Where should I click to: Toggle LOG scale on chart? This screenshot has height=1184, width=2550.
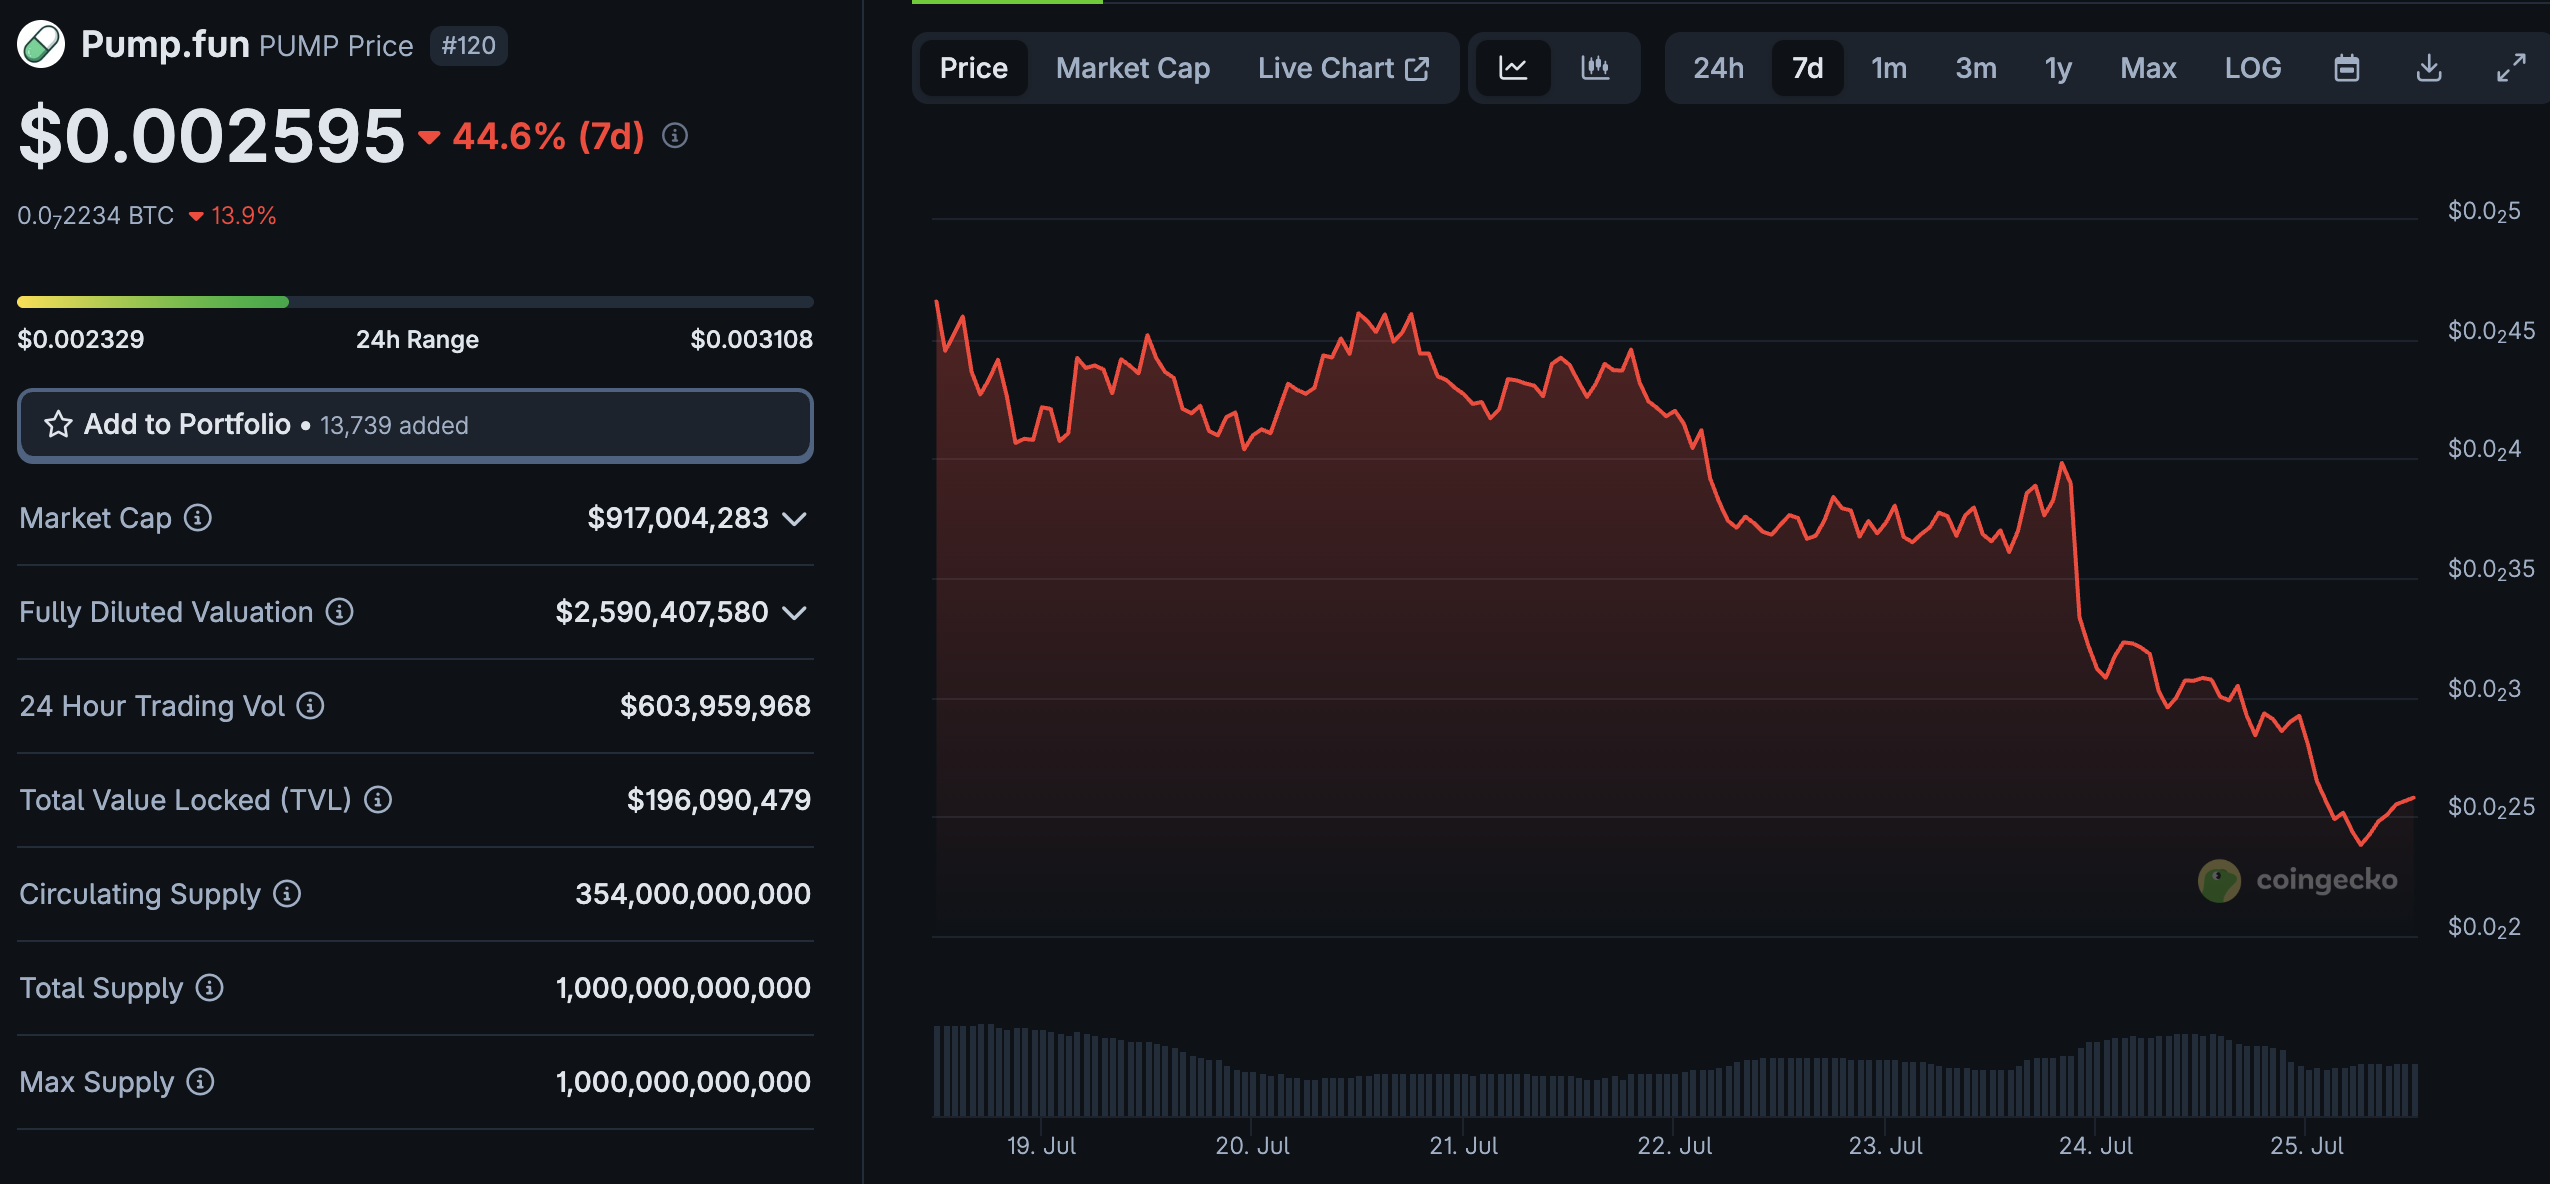point(2253,68)
